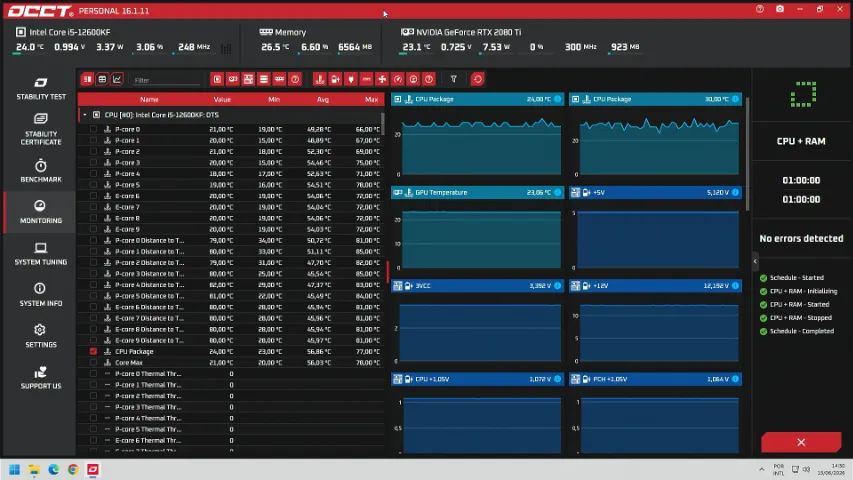Check the E-core 6 temperature row checkbox
The image size is (853, 480).
(x=93, y=196)
